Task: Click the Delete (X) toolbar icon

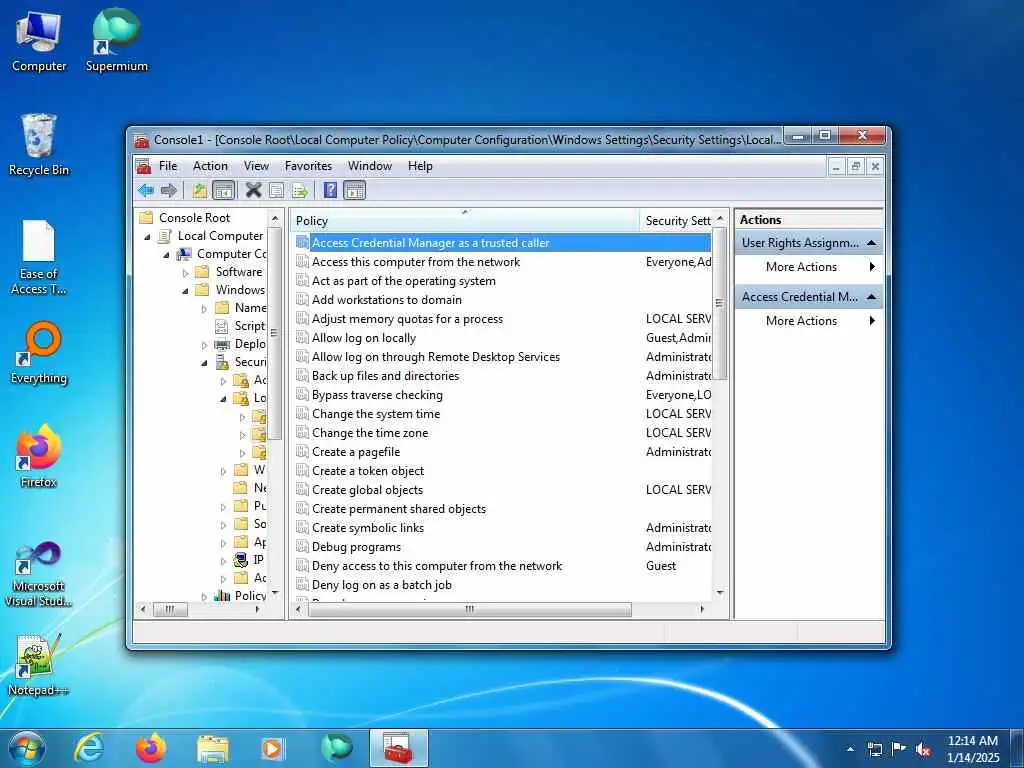Action: click(x=253, y=191)
